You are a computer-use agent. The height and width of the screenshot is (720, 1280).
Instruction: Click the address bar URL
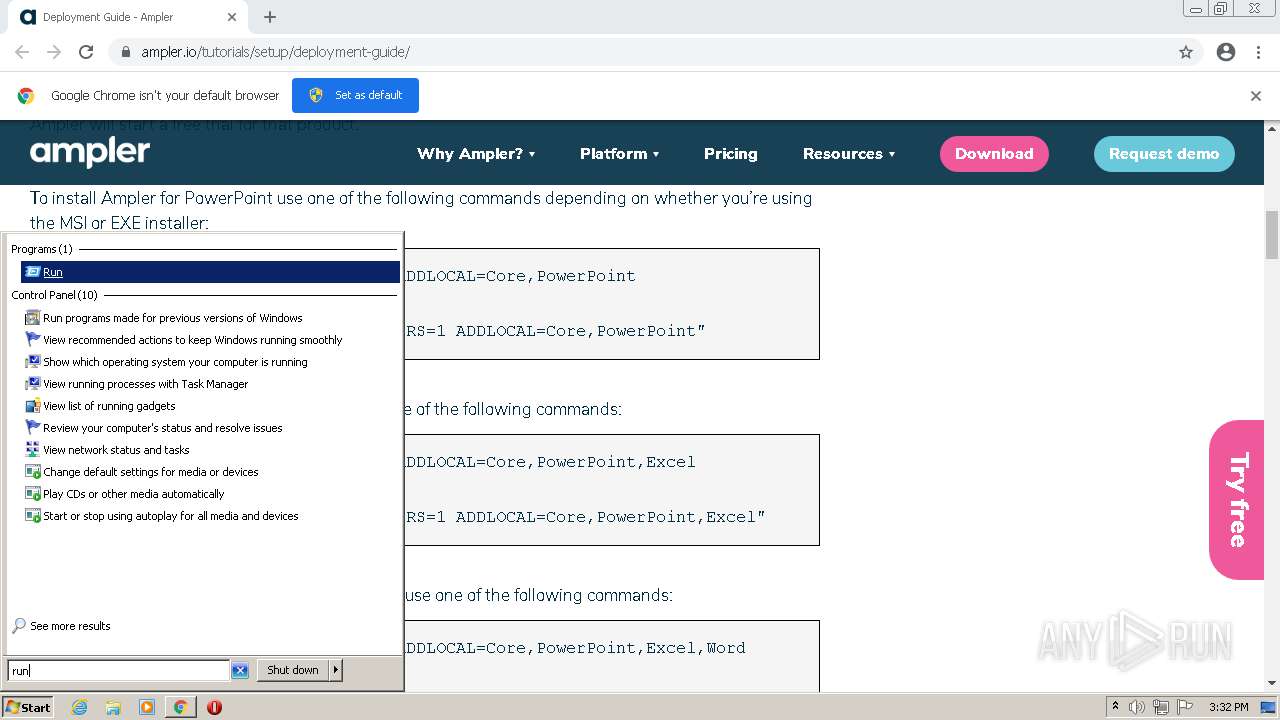(x=275, y=52)
